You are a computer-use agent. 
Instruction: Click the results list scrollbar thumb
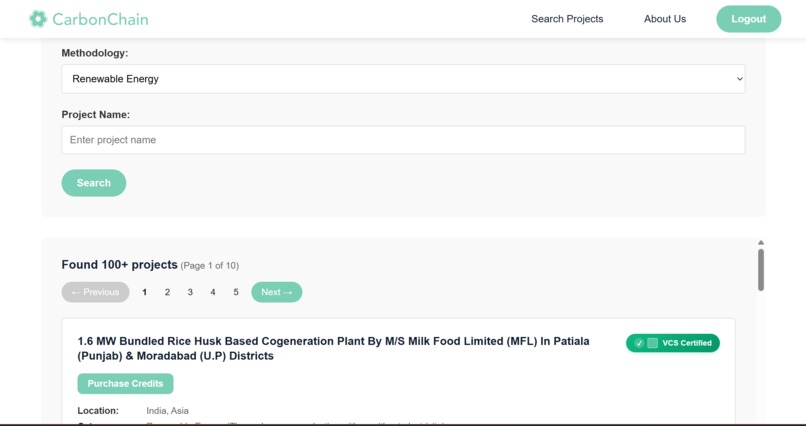pyautogui.click(x=761, y=270)
